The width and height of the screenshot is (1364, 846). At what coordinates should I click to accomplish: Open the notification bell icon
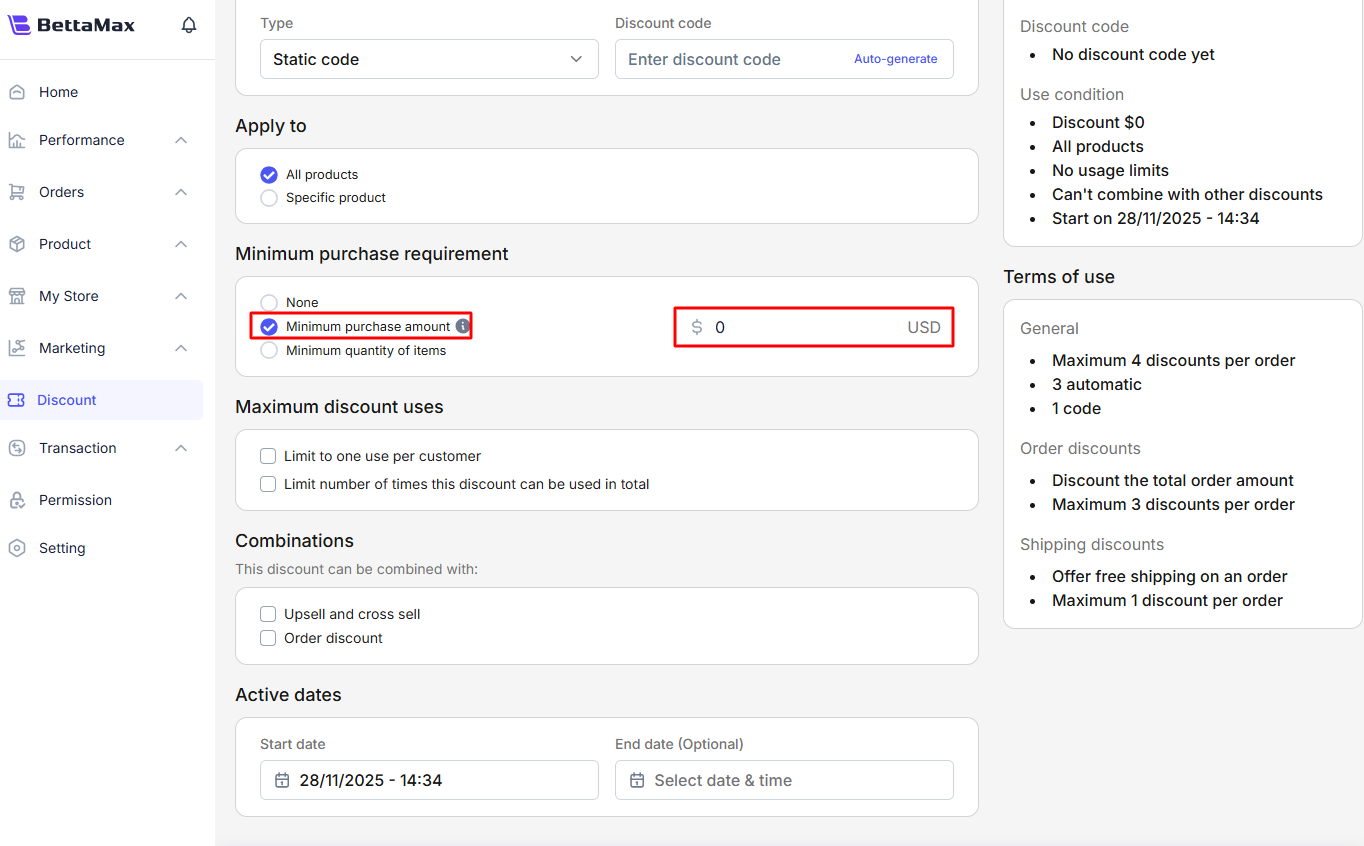pos(188,25)
